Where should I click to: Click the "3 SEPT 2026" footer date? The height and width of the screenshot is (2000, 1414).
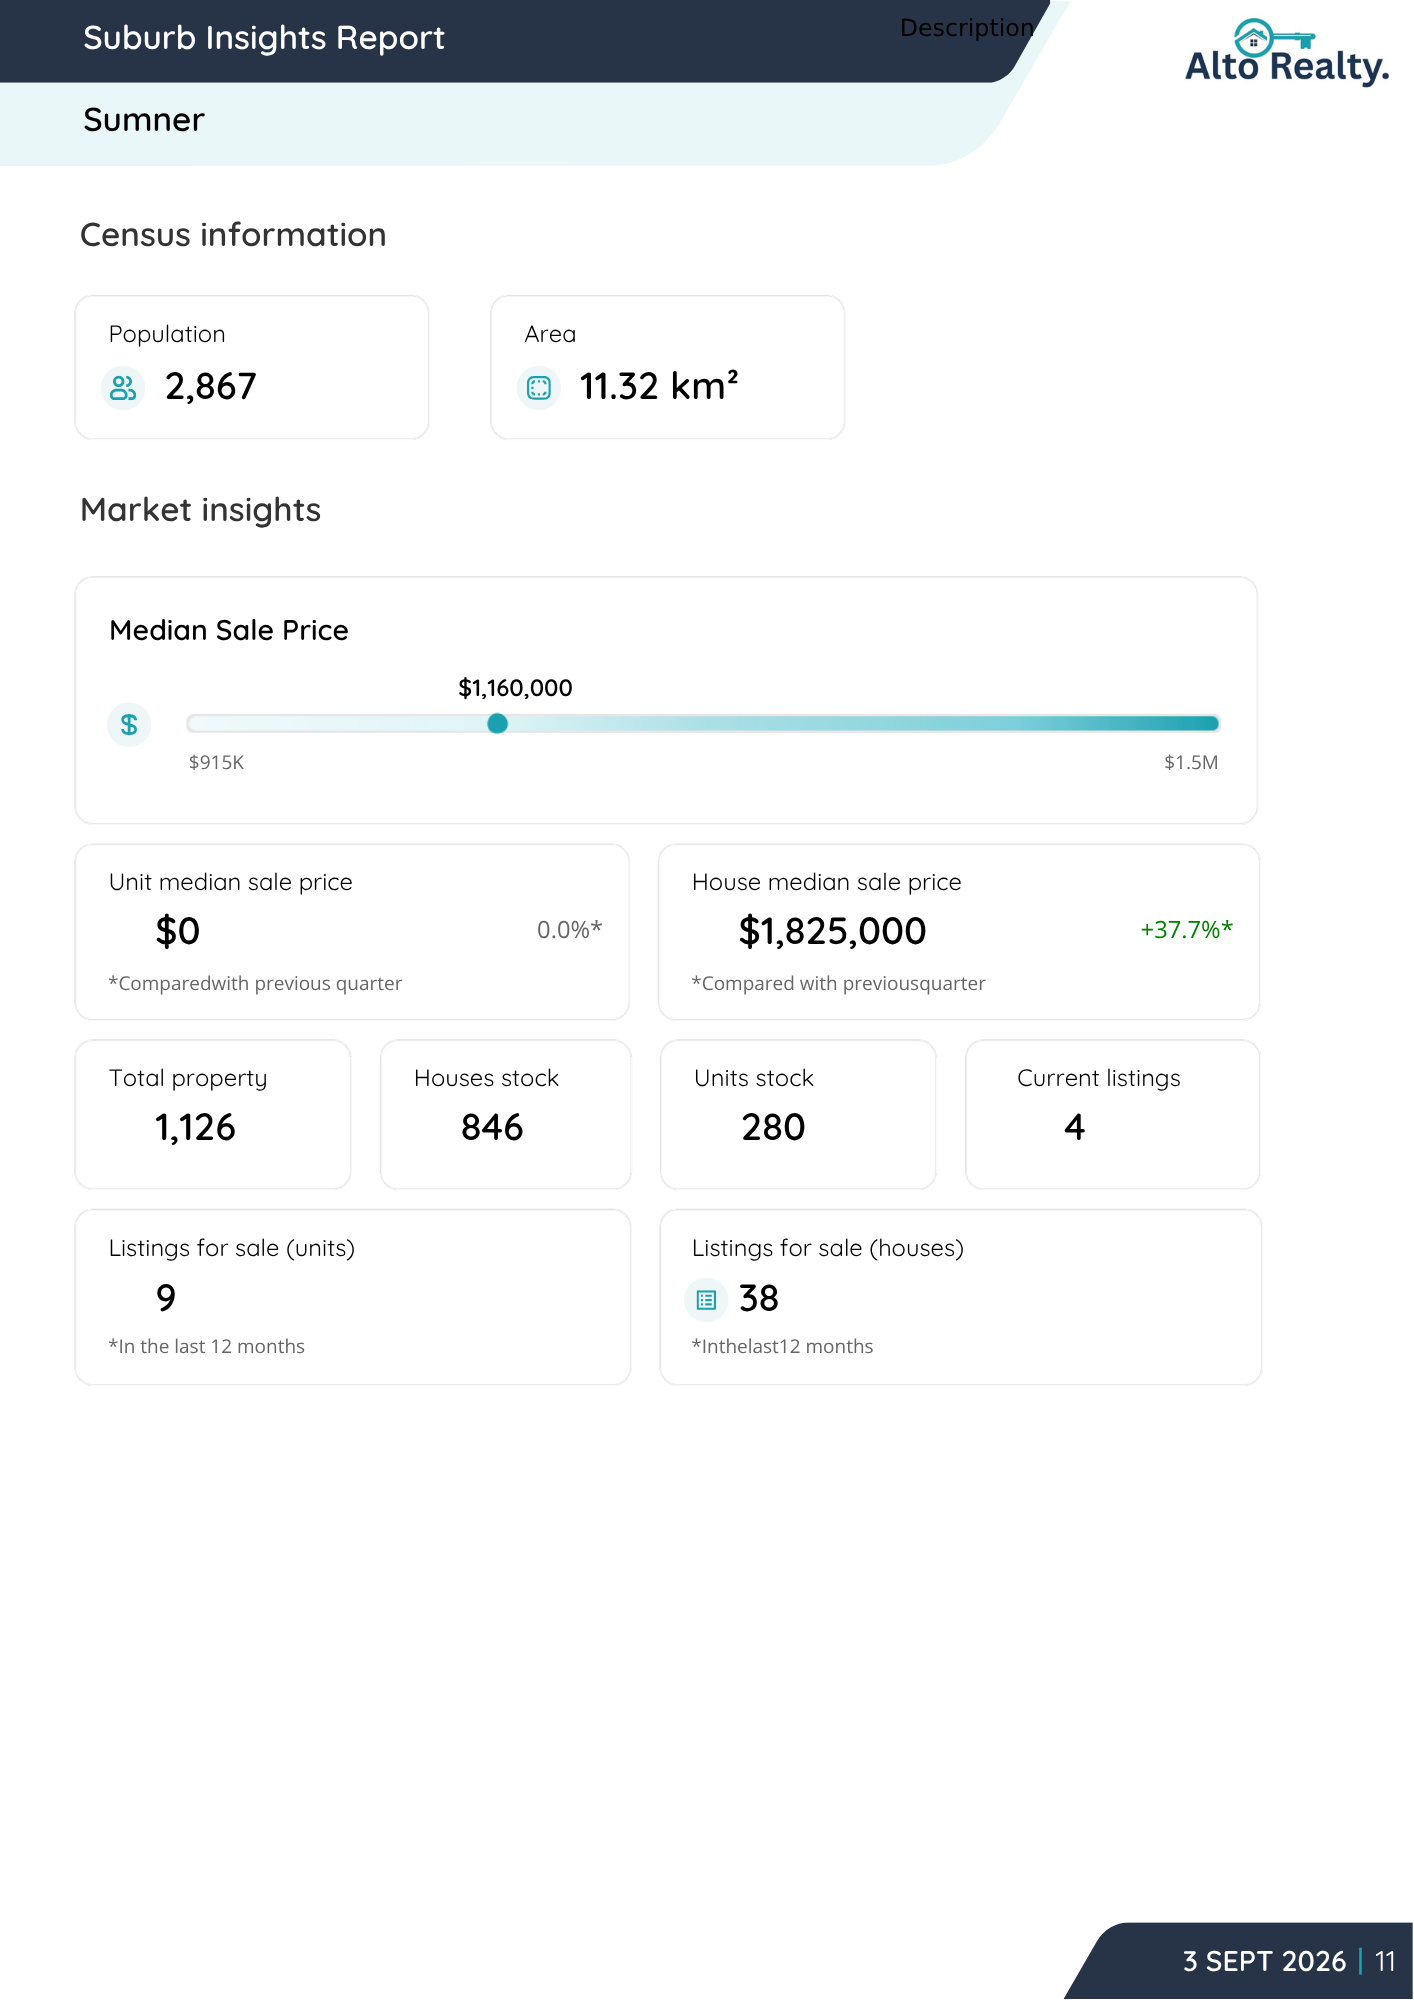pyautogui.click(x=1264, y=1962)
